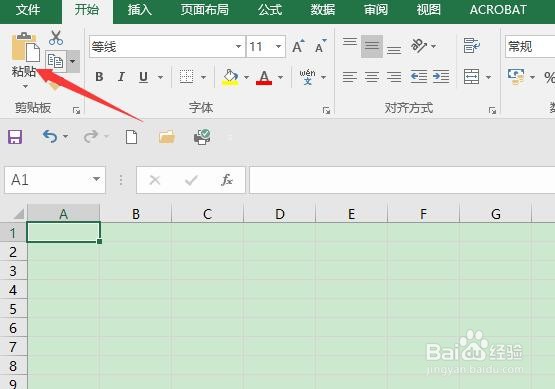
Task: Open fill color dropdown arrow
Action: 246,77
